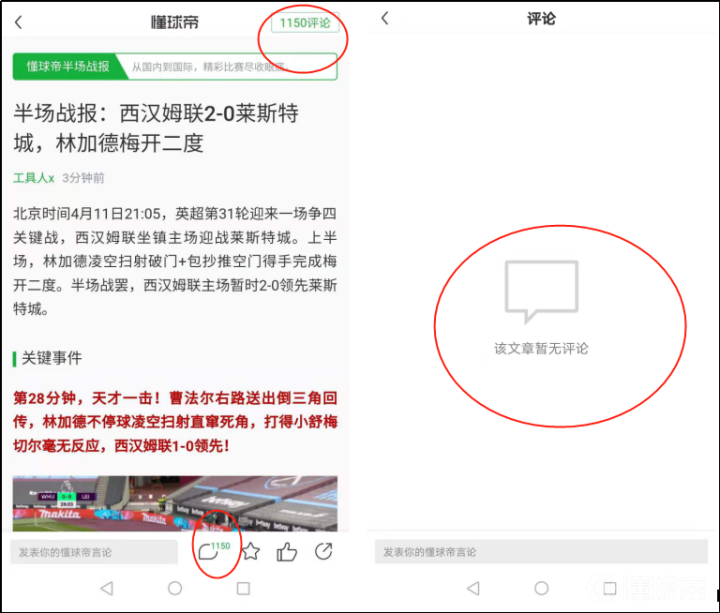This screenshot has width=720, height=613.
Task: Open Android recents square under the 评论 page
Action: [609, 589]
